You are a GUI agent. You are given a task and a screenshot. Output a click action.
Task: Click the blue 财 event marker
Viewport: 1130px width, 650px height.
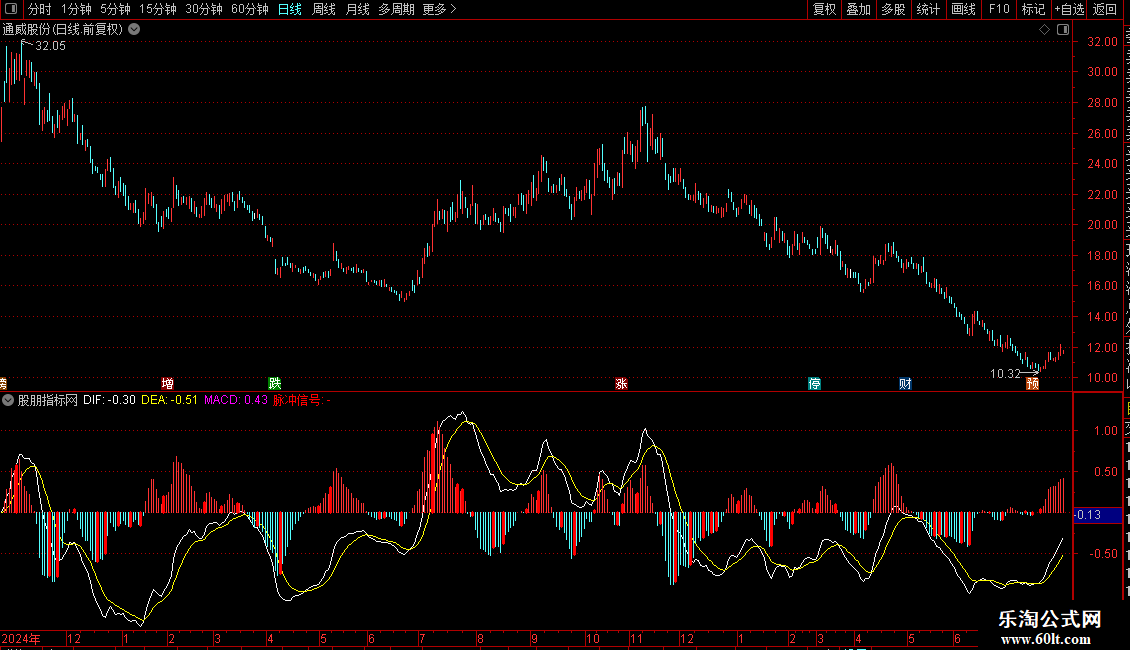point(905,383)
